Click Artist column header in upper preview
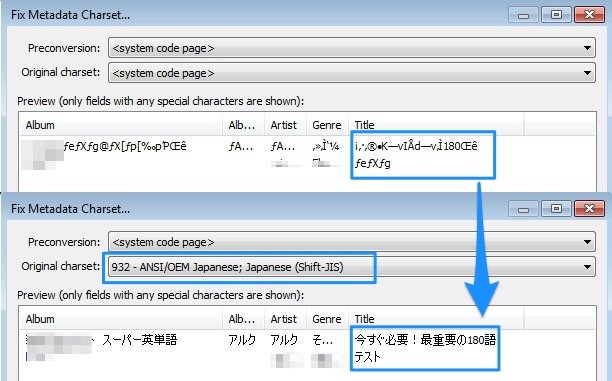The width and height of the screenshot is (612, 381). [285, 125]
